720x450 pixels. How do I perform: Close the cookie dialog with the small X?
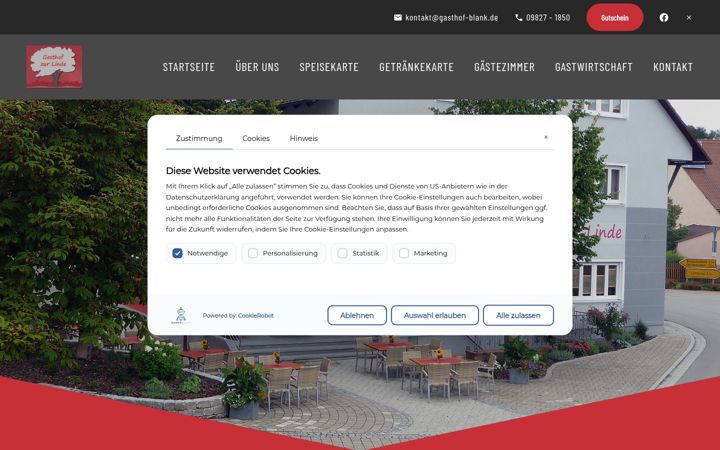tap(546, 137)
